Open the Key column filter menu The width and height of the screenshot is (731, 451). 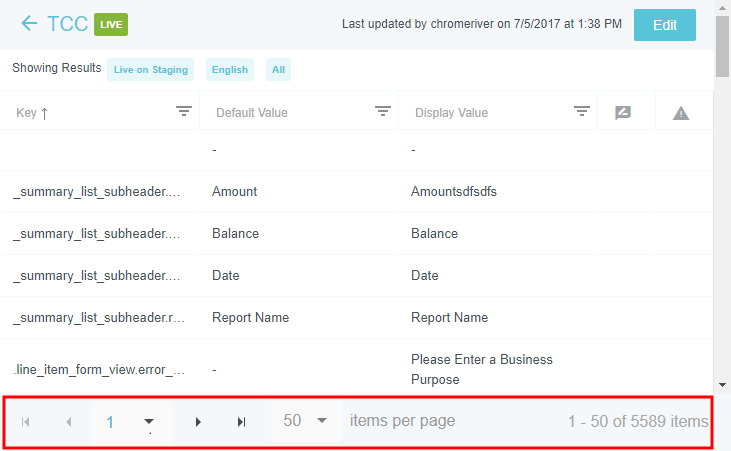click(x=184, y=112)
